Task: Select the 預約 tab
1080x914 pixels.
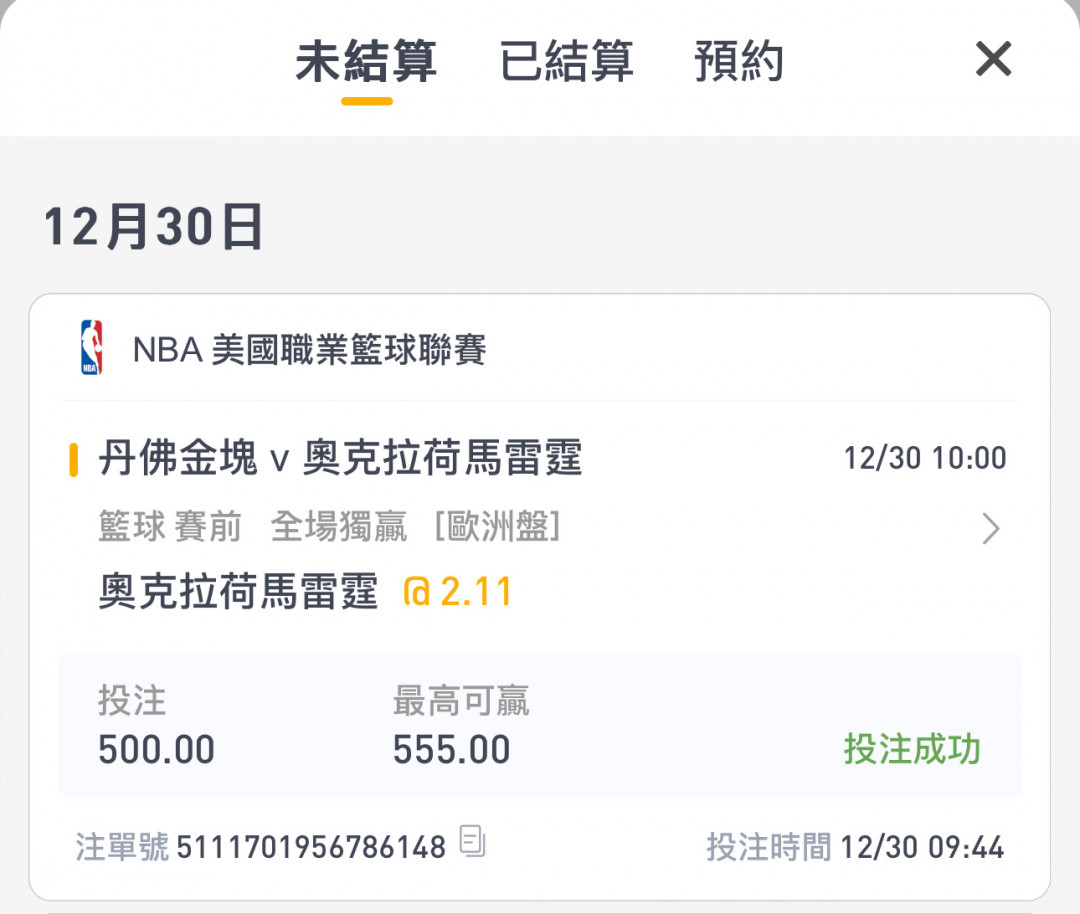Action: click(x=738, y=62)
